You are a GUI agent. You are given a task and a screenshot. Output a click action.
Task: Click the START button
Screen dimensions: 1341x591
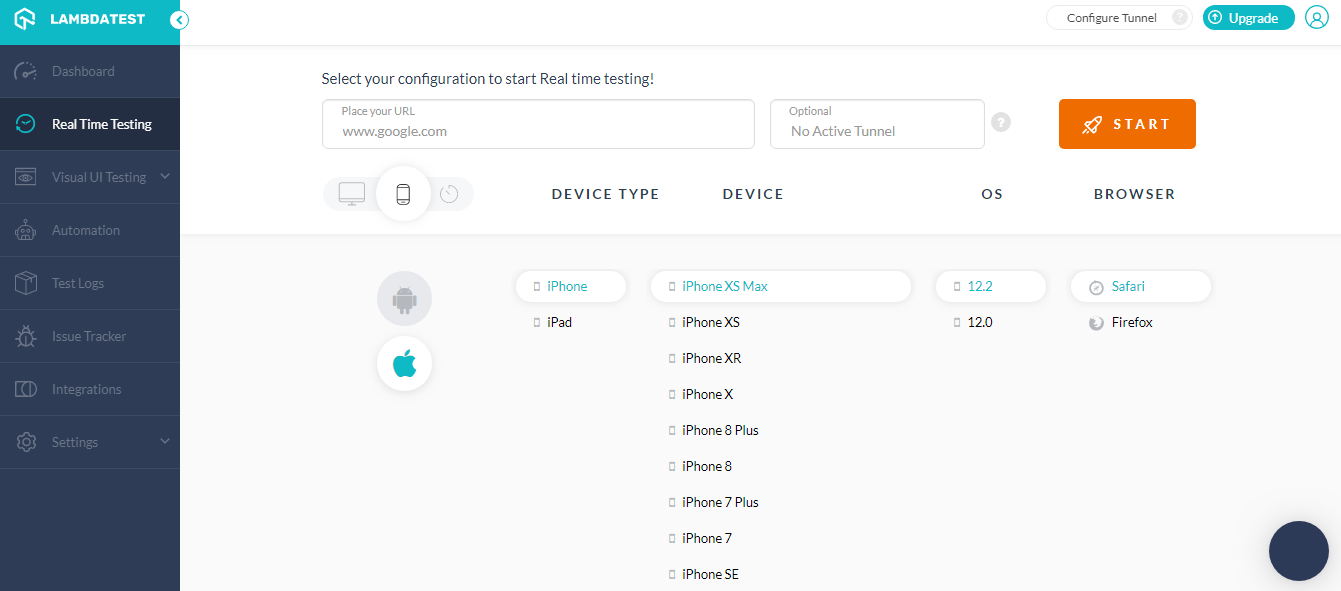(x=1127, y=124)
